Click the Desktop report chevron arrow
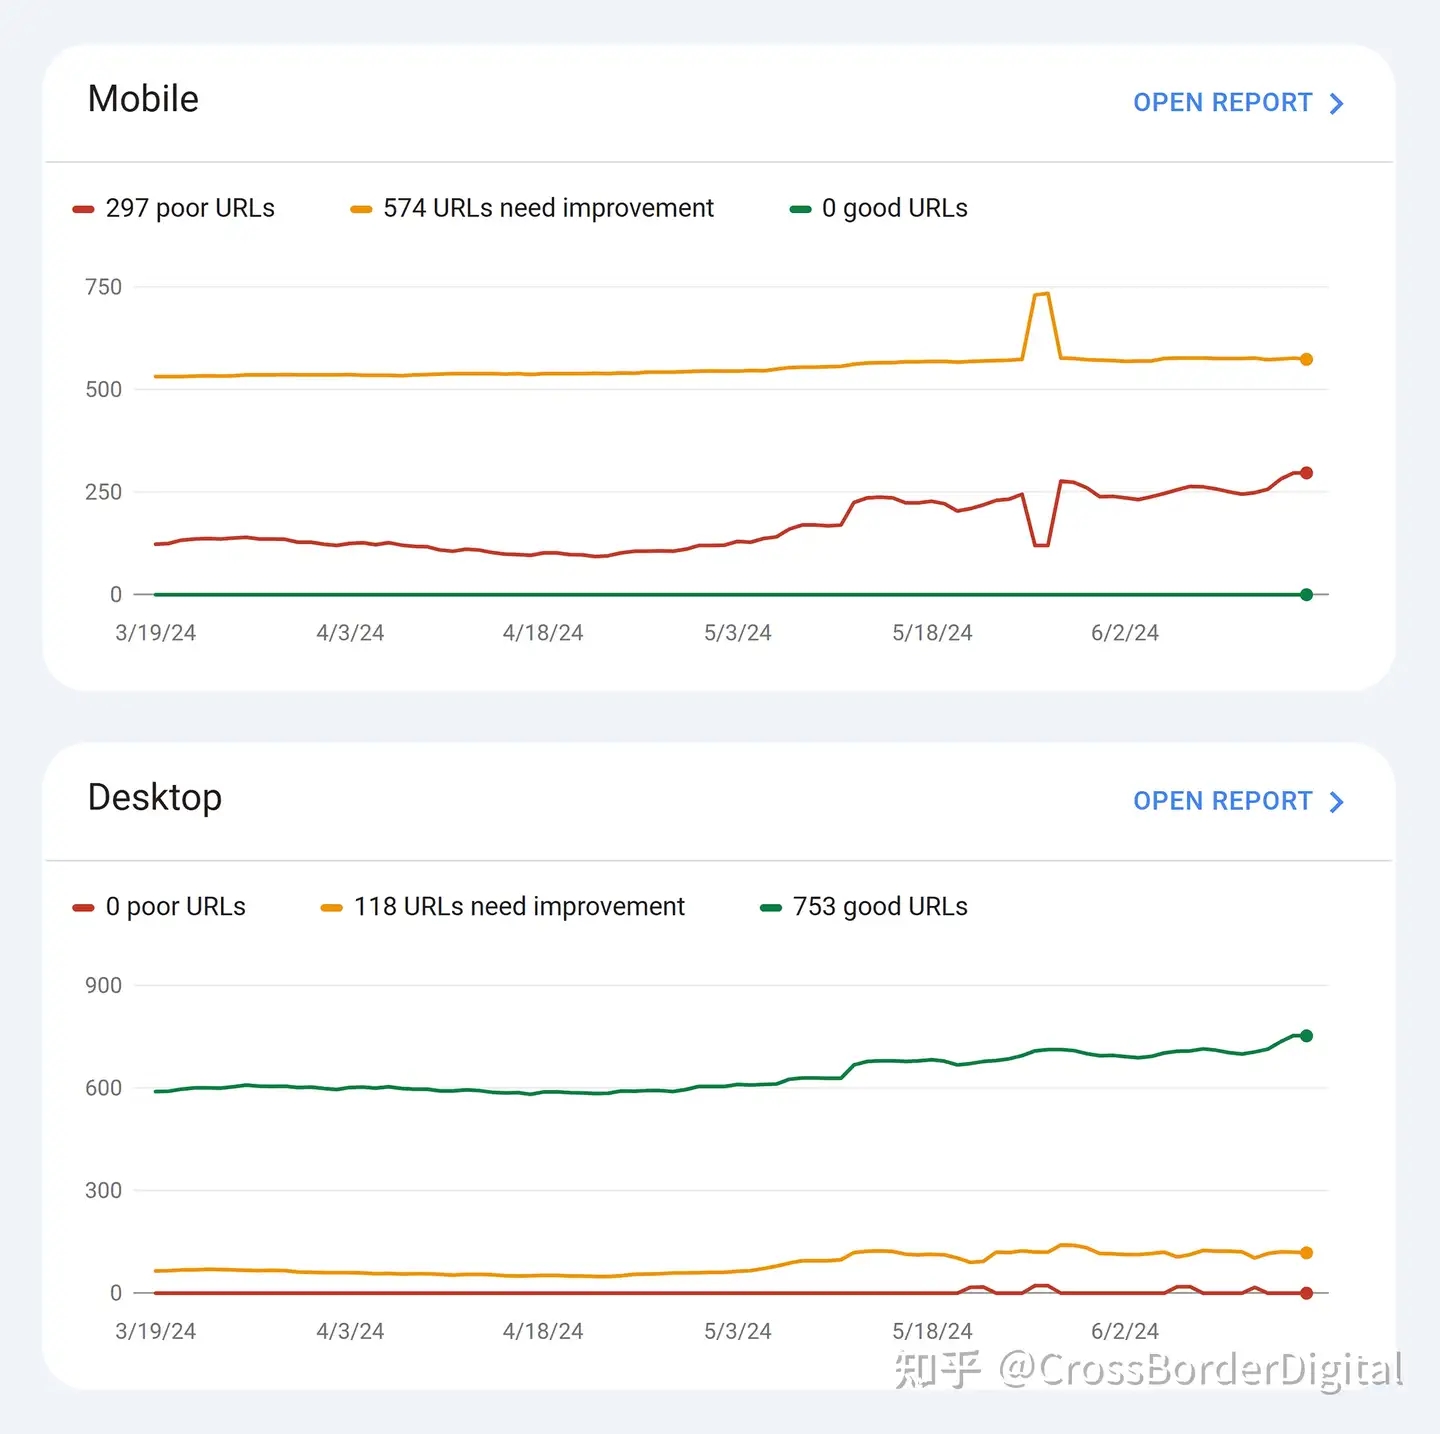1440x1434 pixels. click(1337, 802)
